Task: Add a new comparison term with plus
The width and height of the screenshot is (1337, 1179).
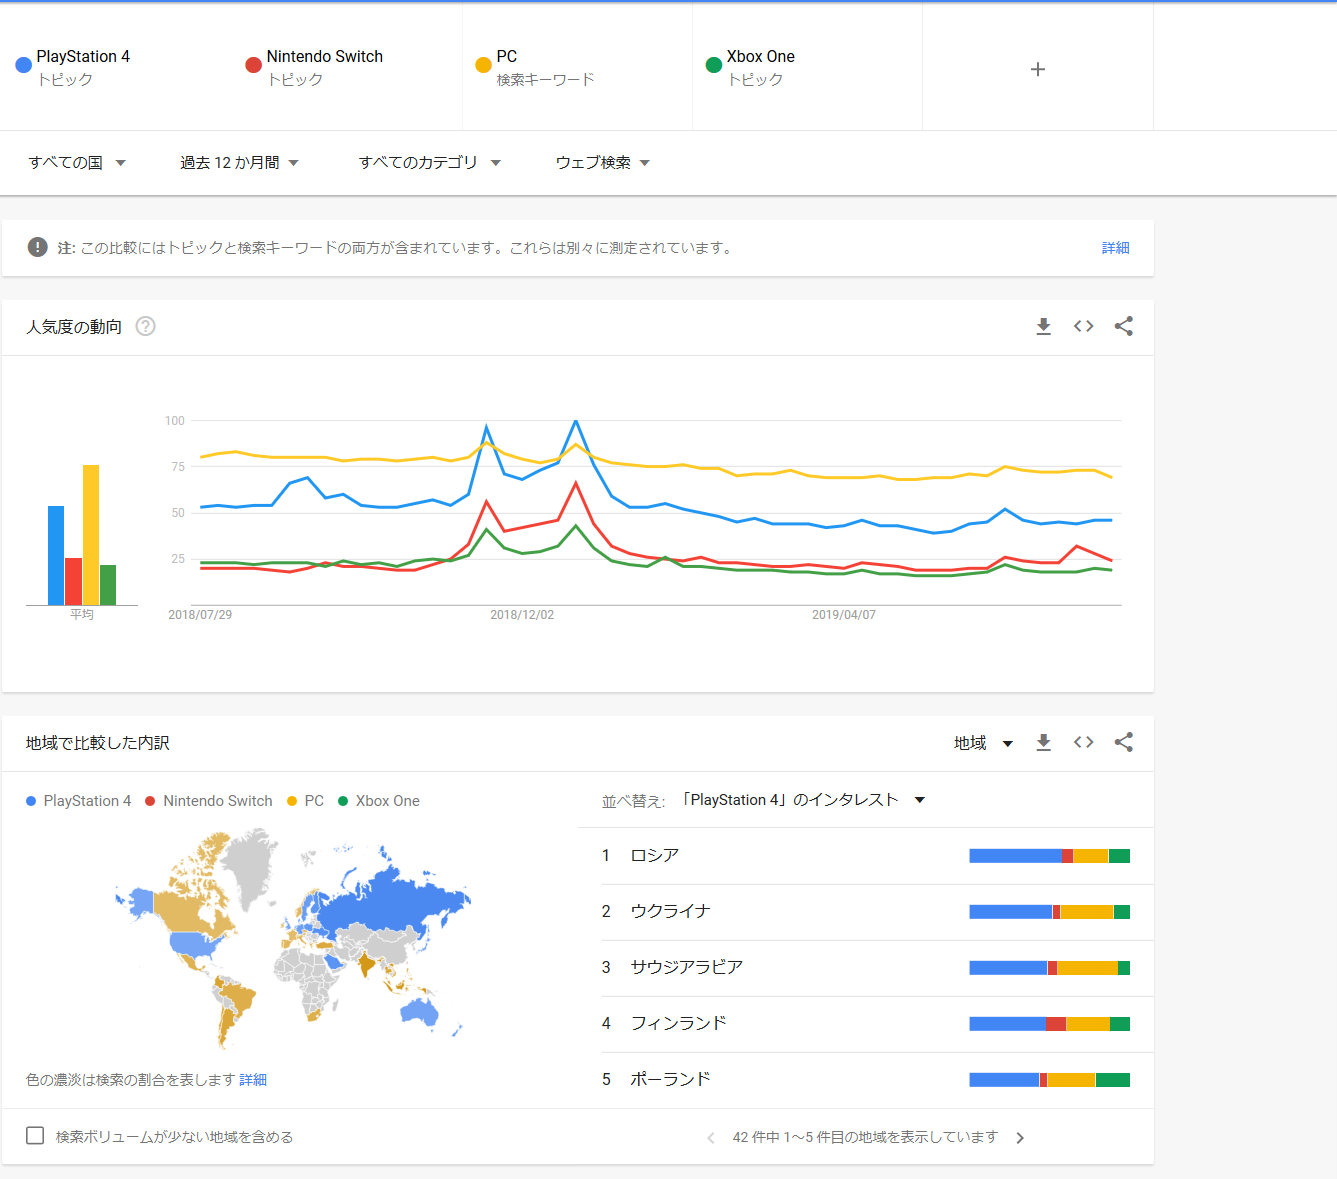Action: pos(1038,69)
